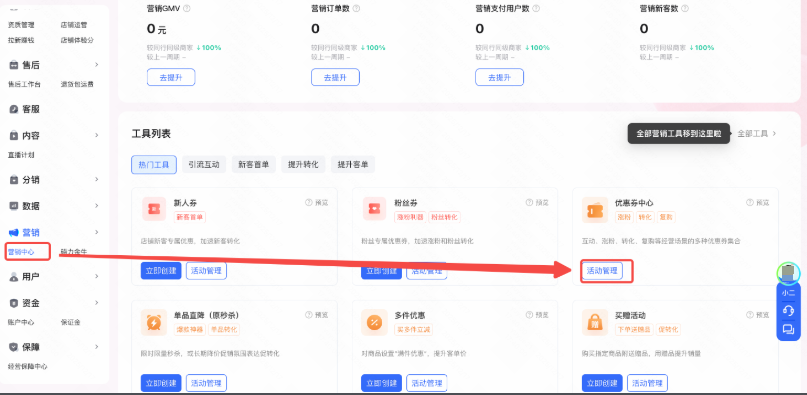This screenshot has width=807, height=395.
Task: Expand the 用户 menu chevron
Action: 96,276
